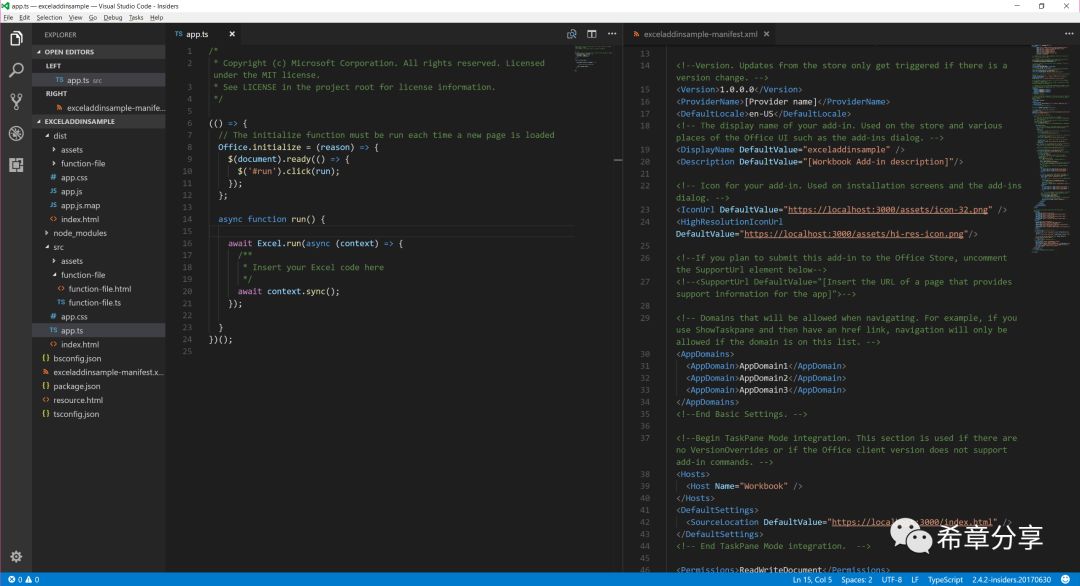Open the icon-32.png localhost link
1080x586 pixels.
coord(888,209)
